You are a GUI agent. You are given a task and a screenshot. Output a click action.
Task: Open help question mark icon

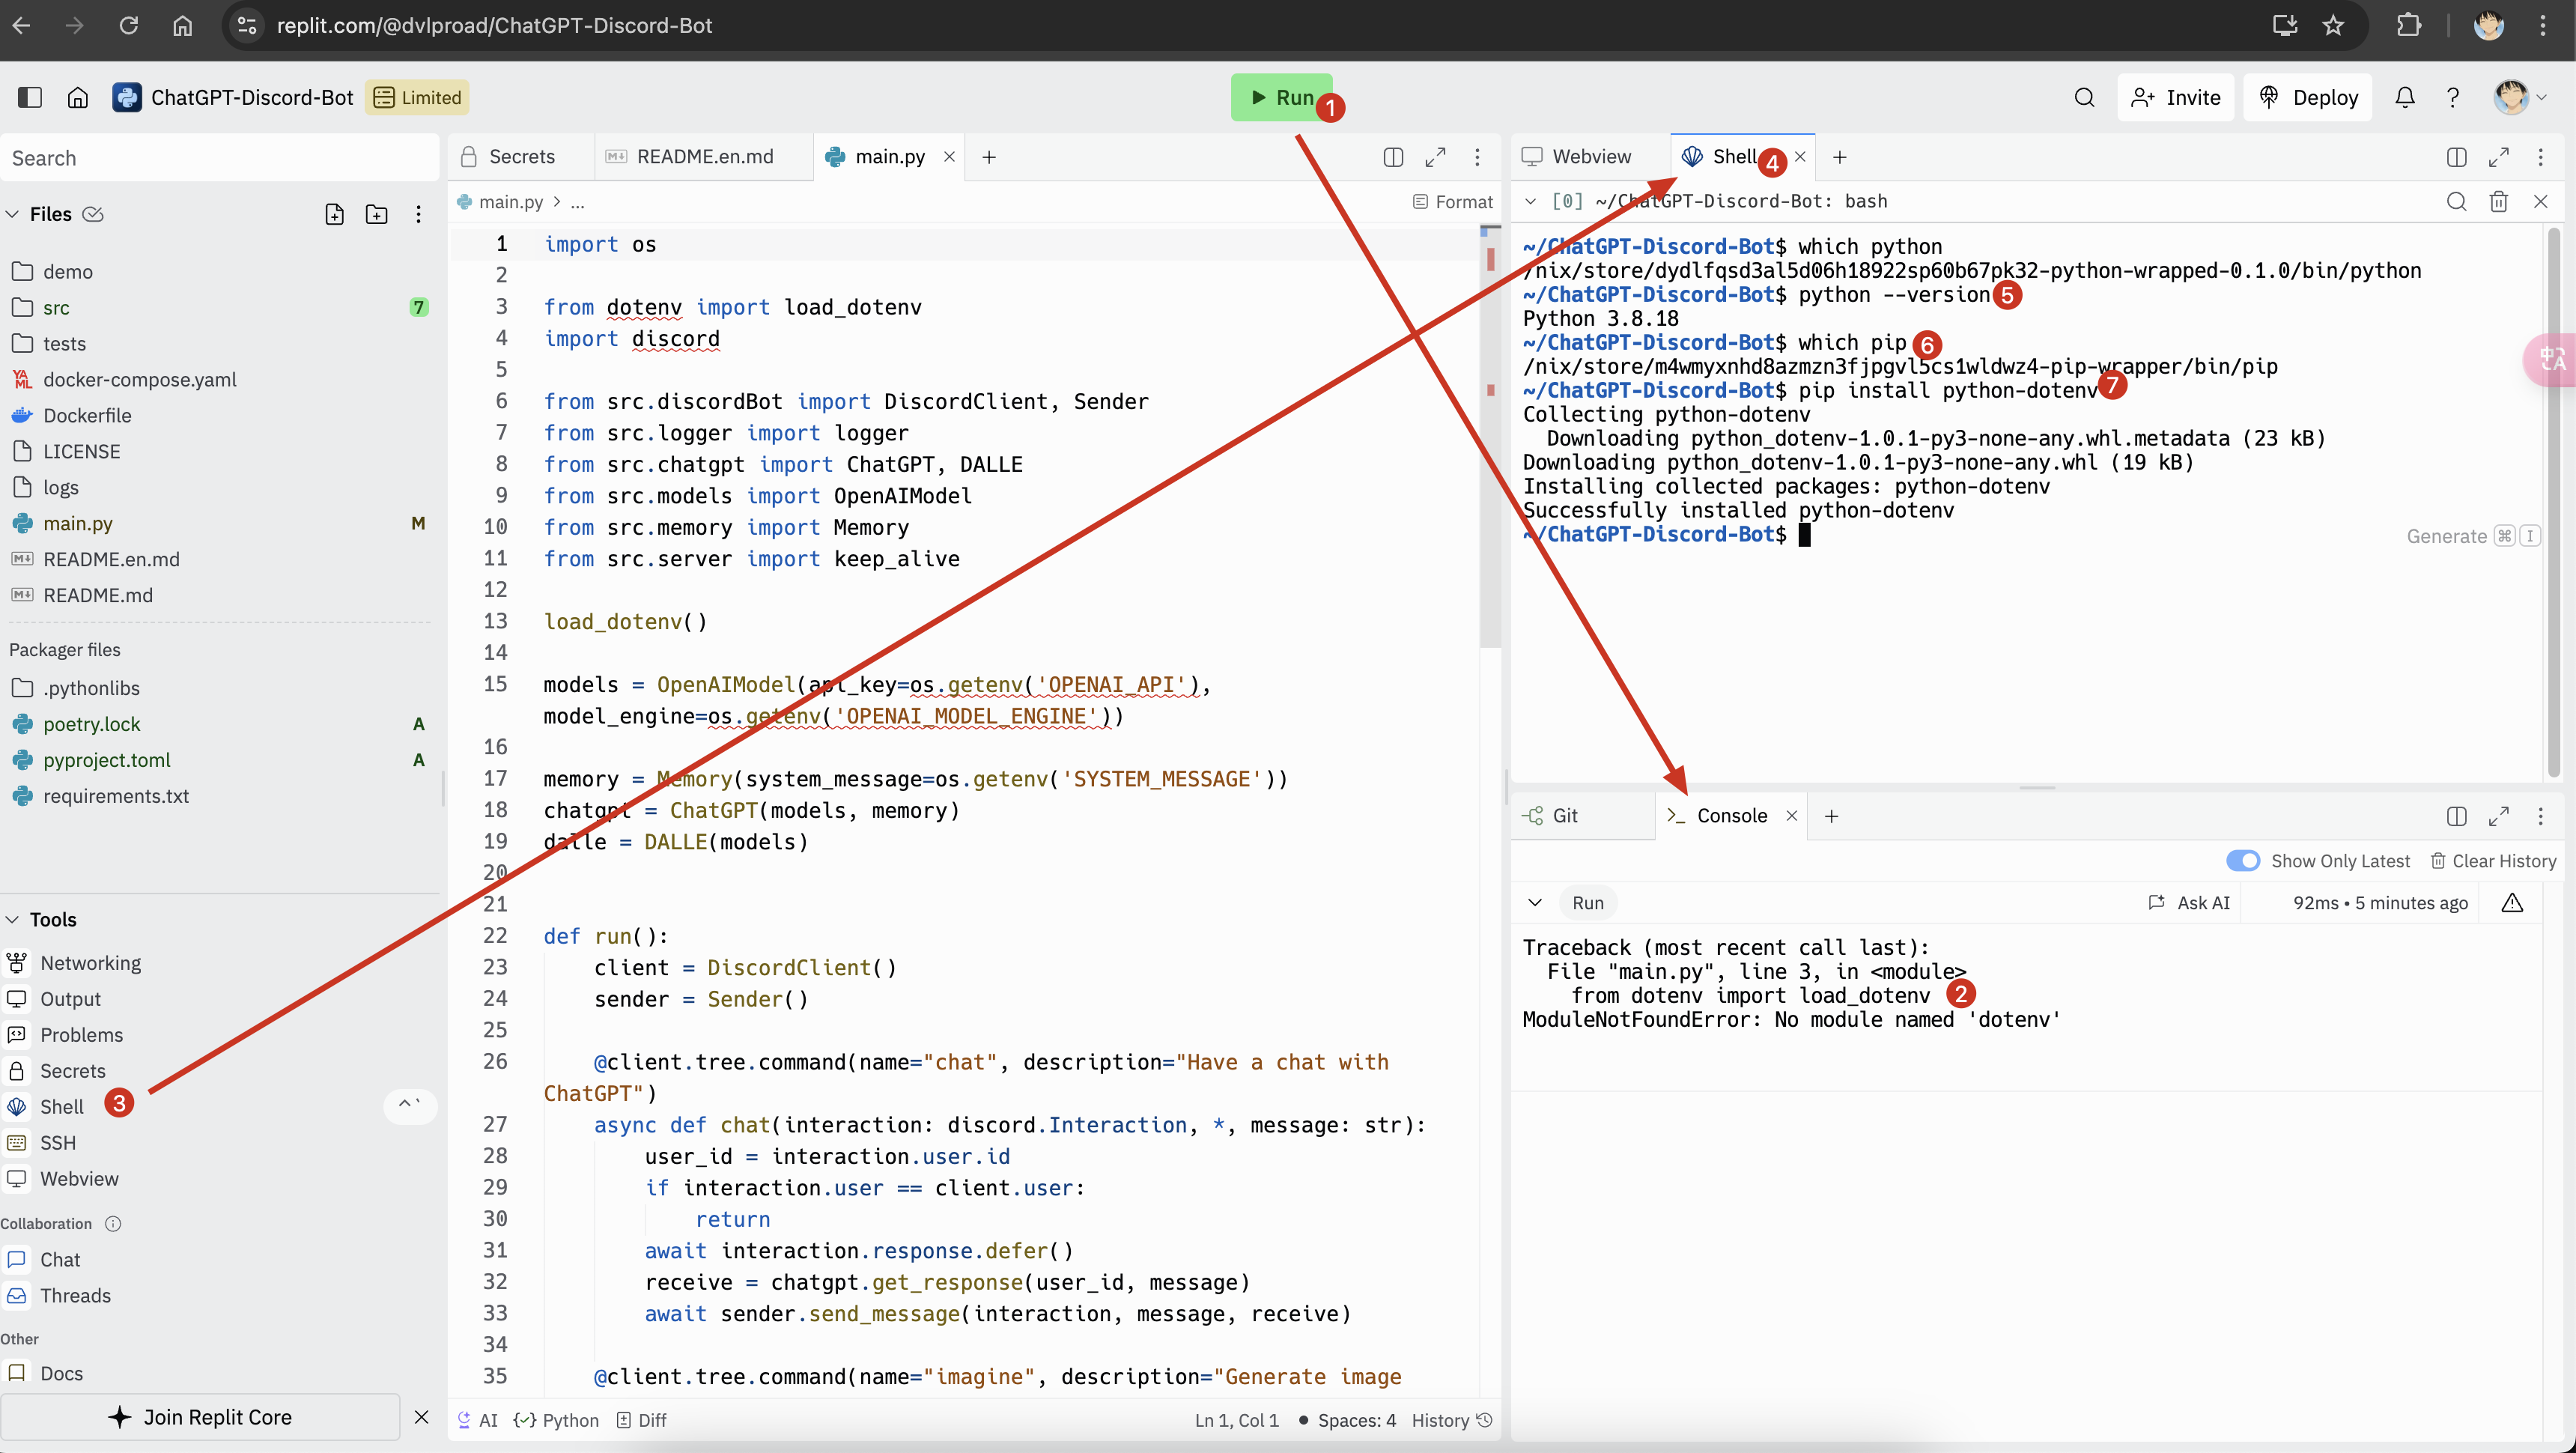click(2453, 97)
